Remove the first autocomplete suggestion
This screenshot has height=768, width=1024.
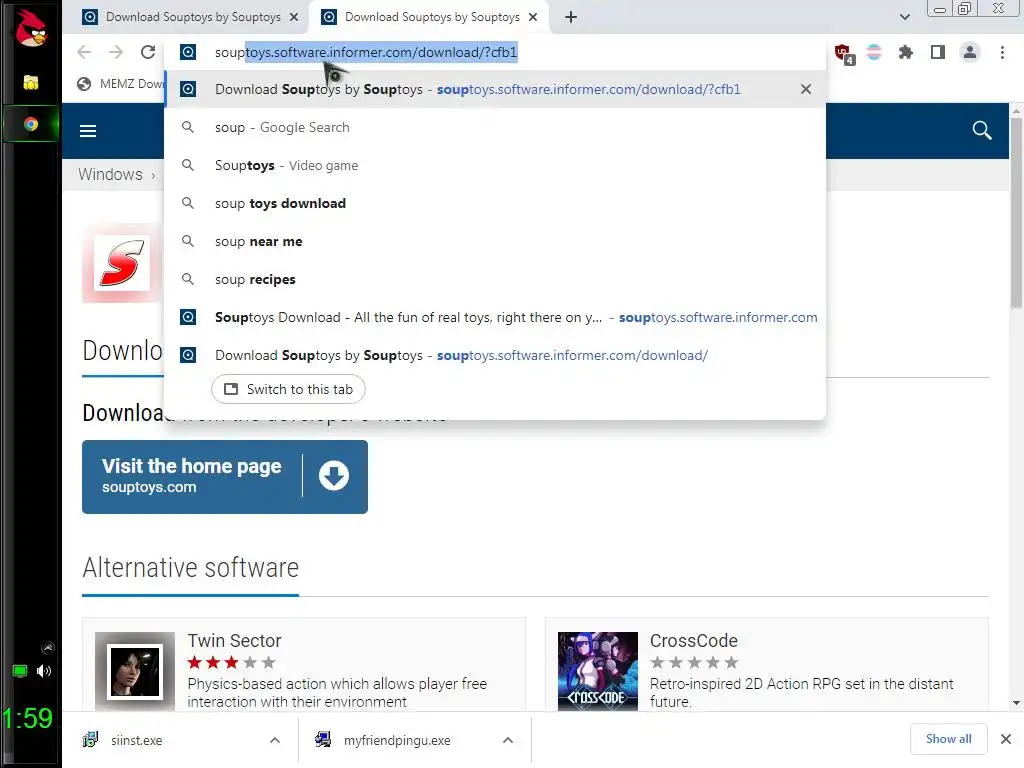[x=806, y=89]
